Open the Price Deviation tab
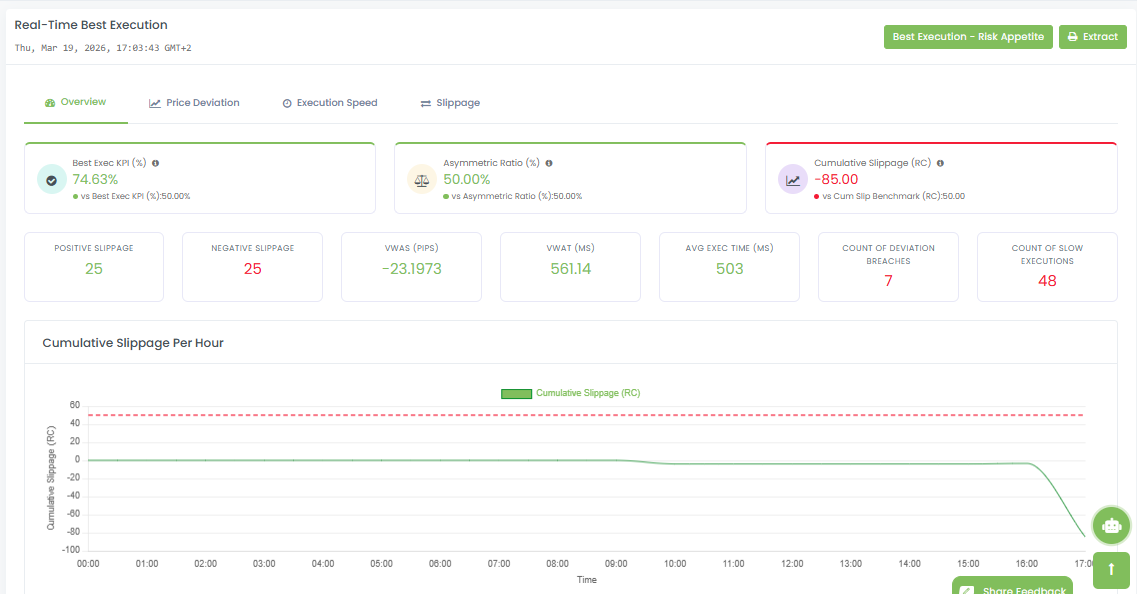Image resolution: width=1137 pixels, height=594 pixels. (194, 103)
